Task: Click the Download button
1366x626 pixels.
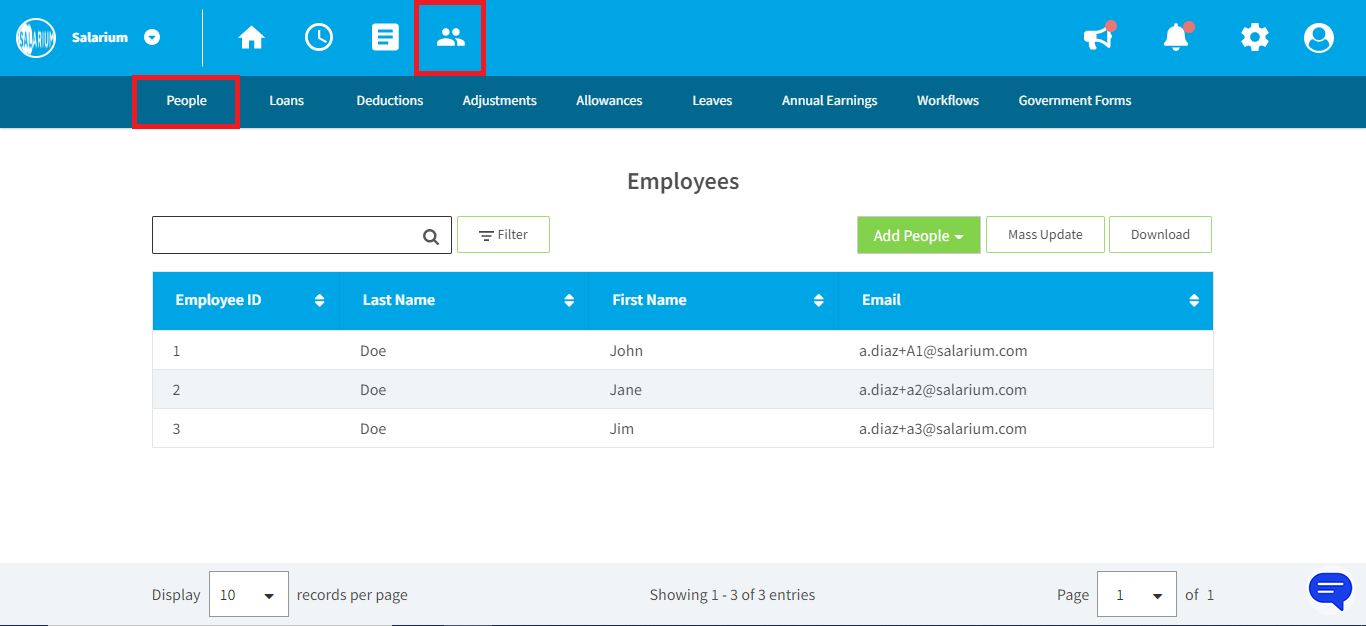Action: 1160,234
